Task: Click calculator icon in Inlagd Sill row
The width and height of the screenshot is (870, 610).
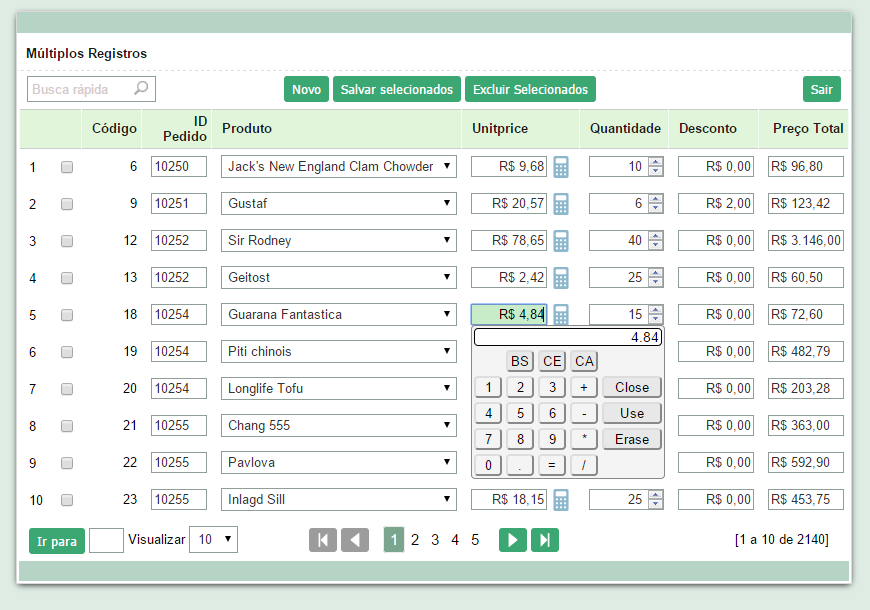Action: [561, 500]
